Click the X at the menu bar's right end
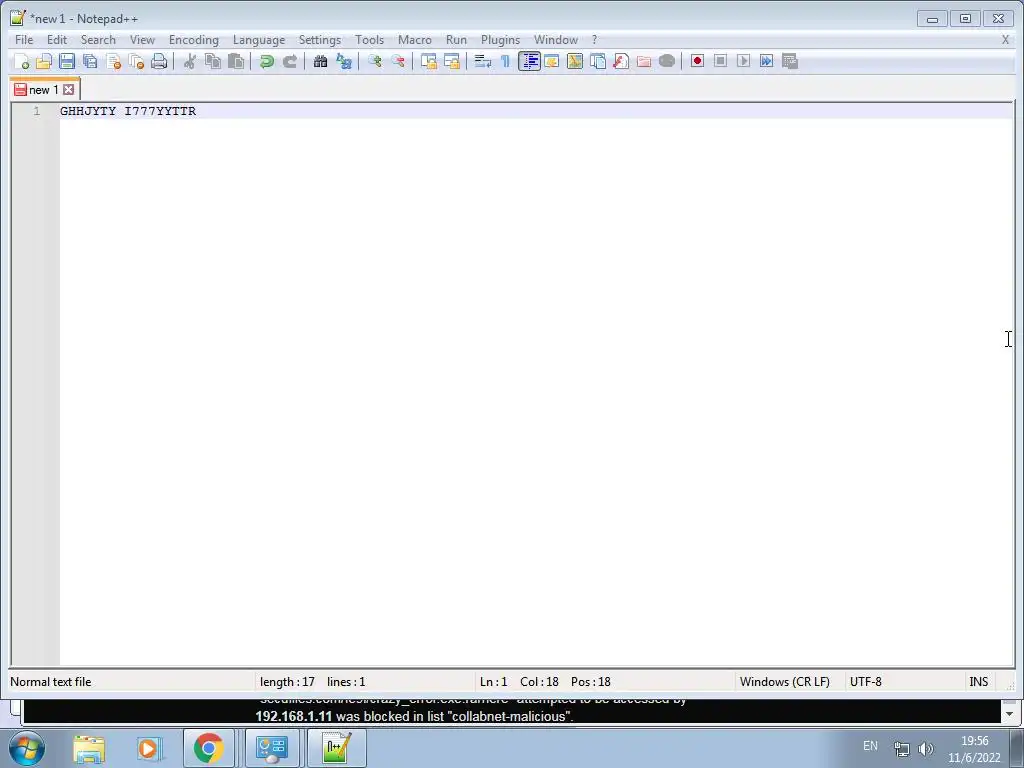Screen dimensions: 1024x768 click(1006, 40)
